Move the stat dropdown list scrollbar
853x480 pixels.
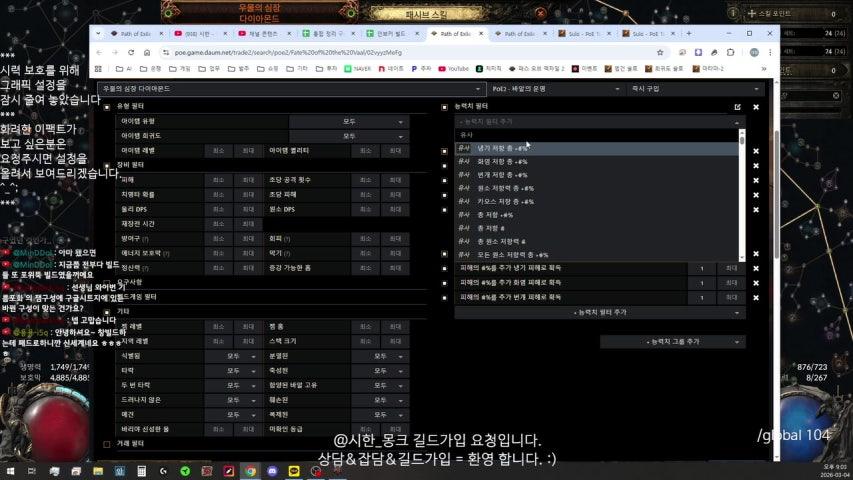pos(741,139)
